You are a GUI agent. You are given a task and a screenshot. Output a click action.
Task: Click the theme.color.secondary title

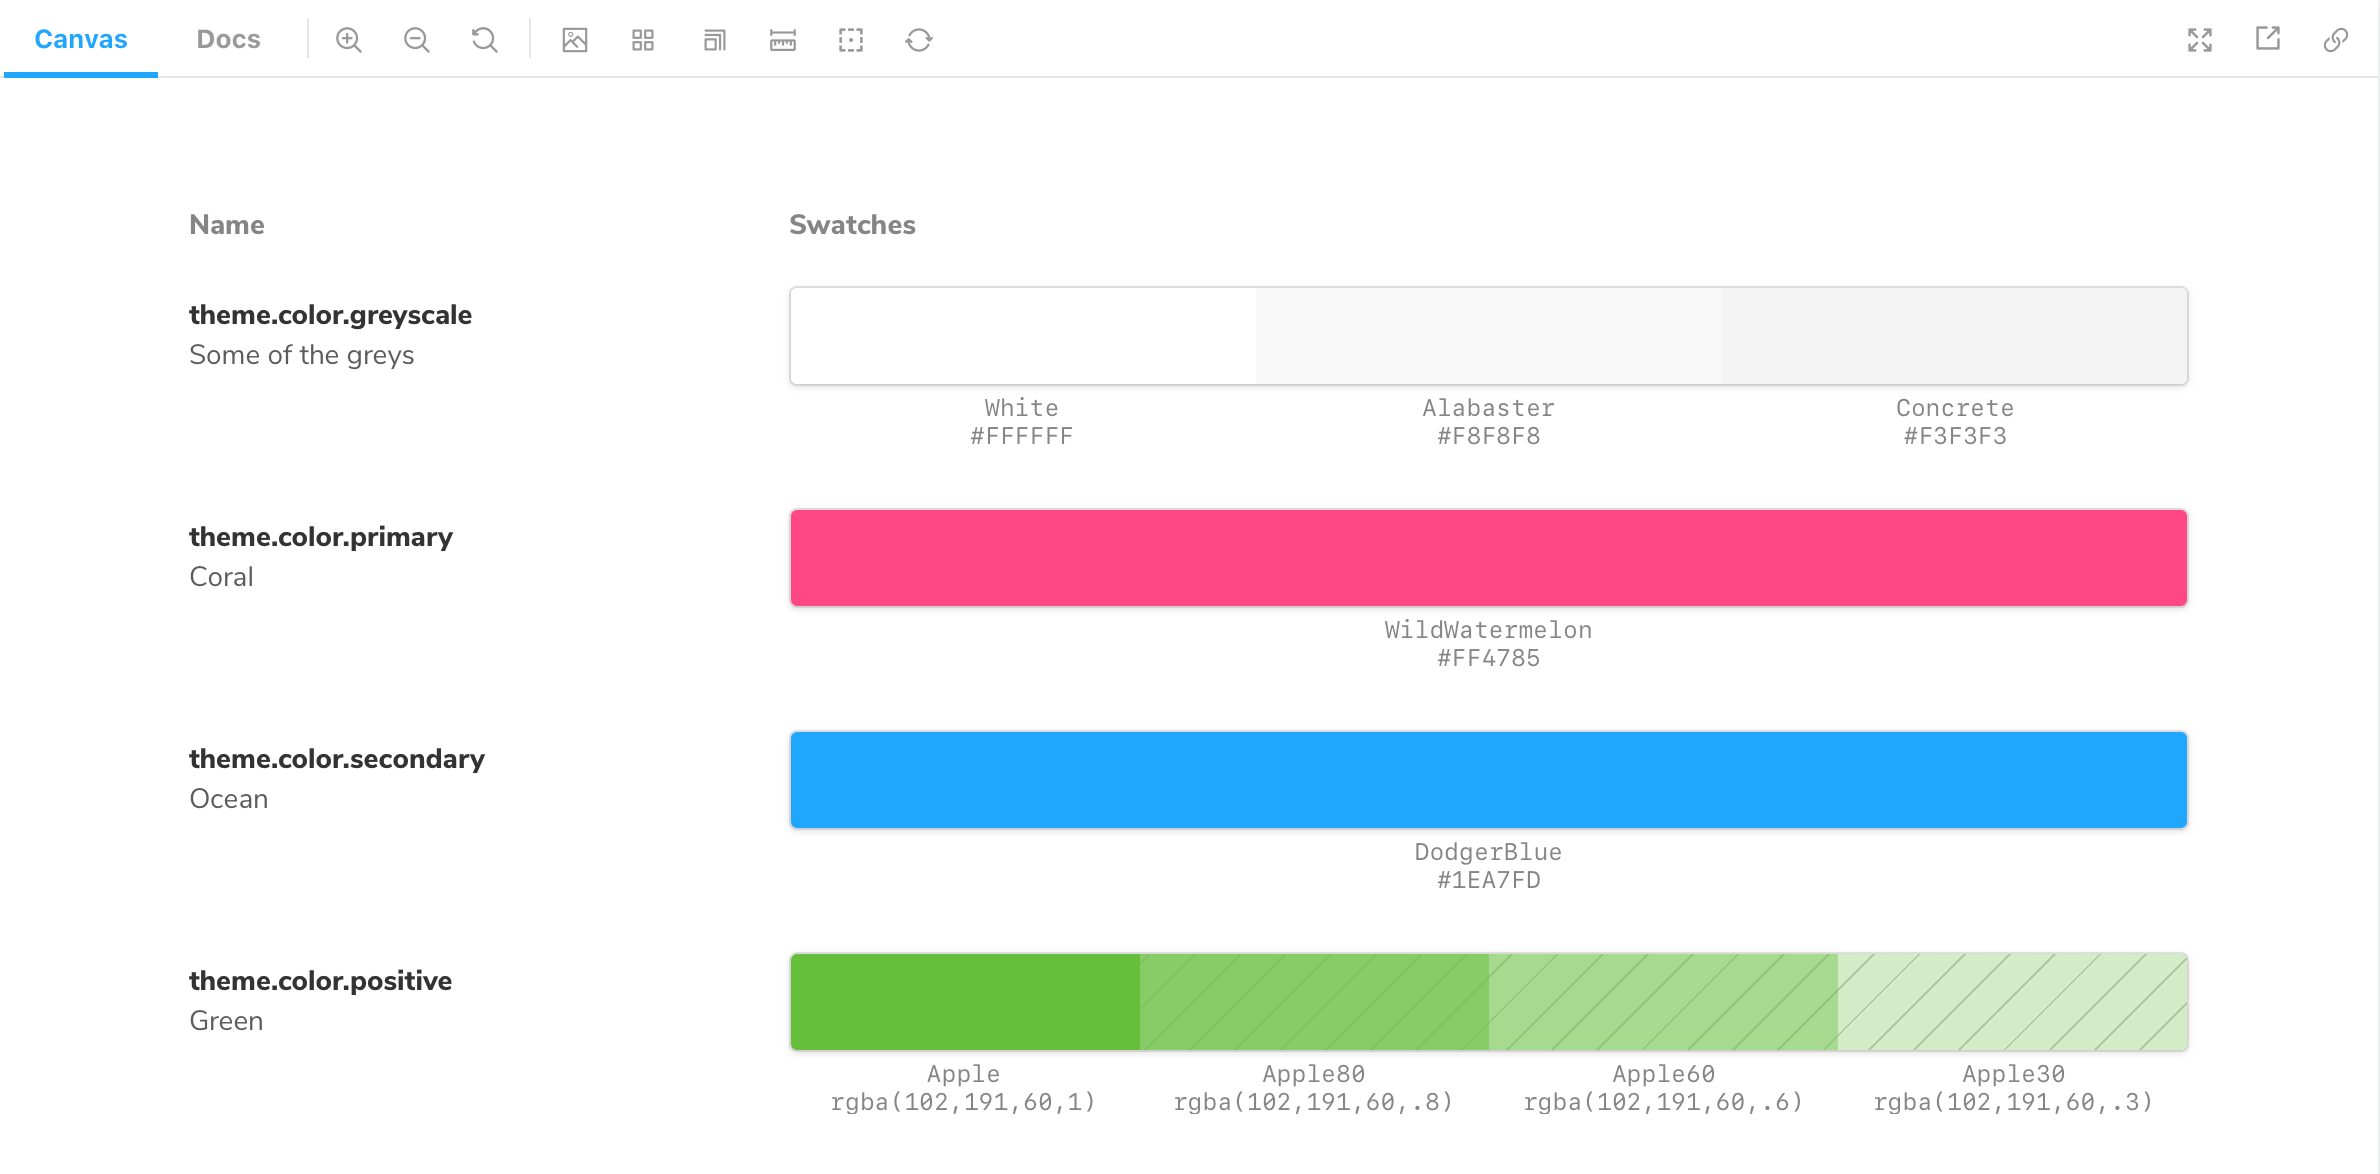(337, 759)
